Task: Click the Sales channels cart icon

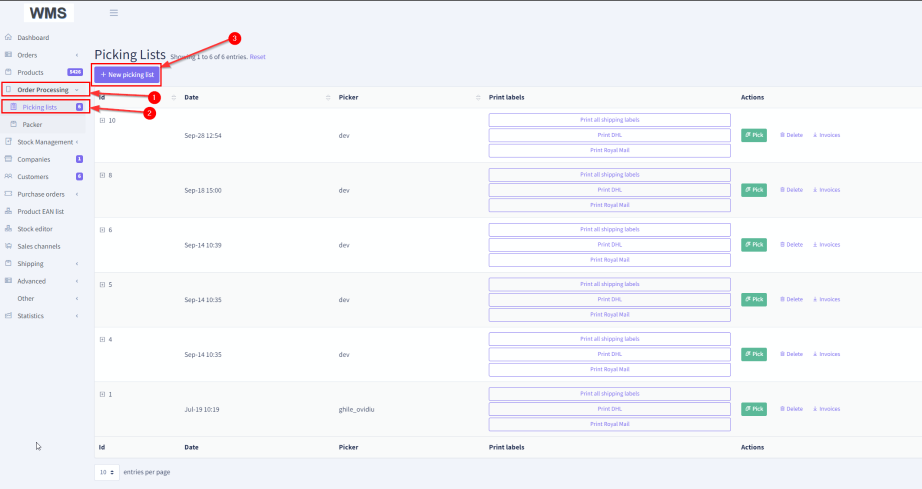Action: click(9, 246)
